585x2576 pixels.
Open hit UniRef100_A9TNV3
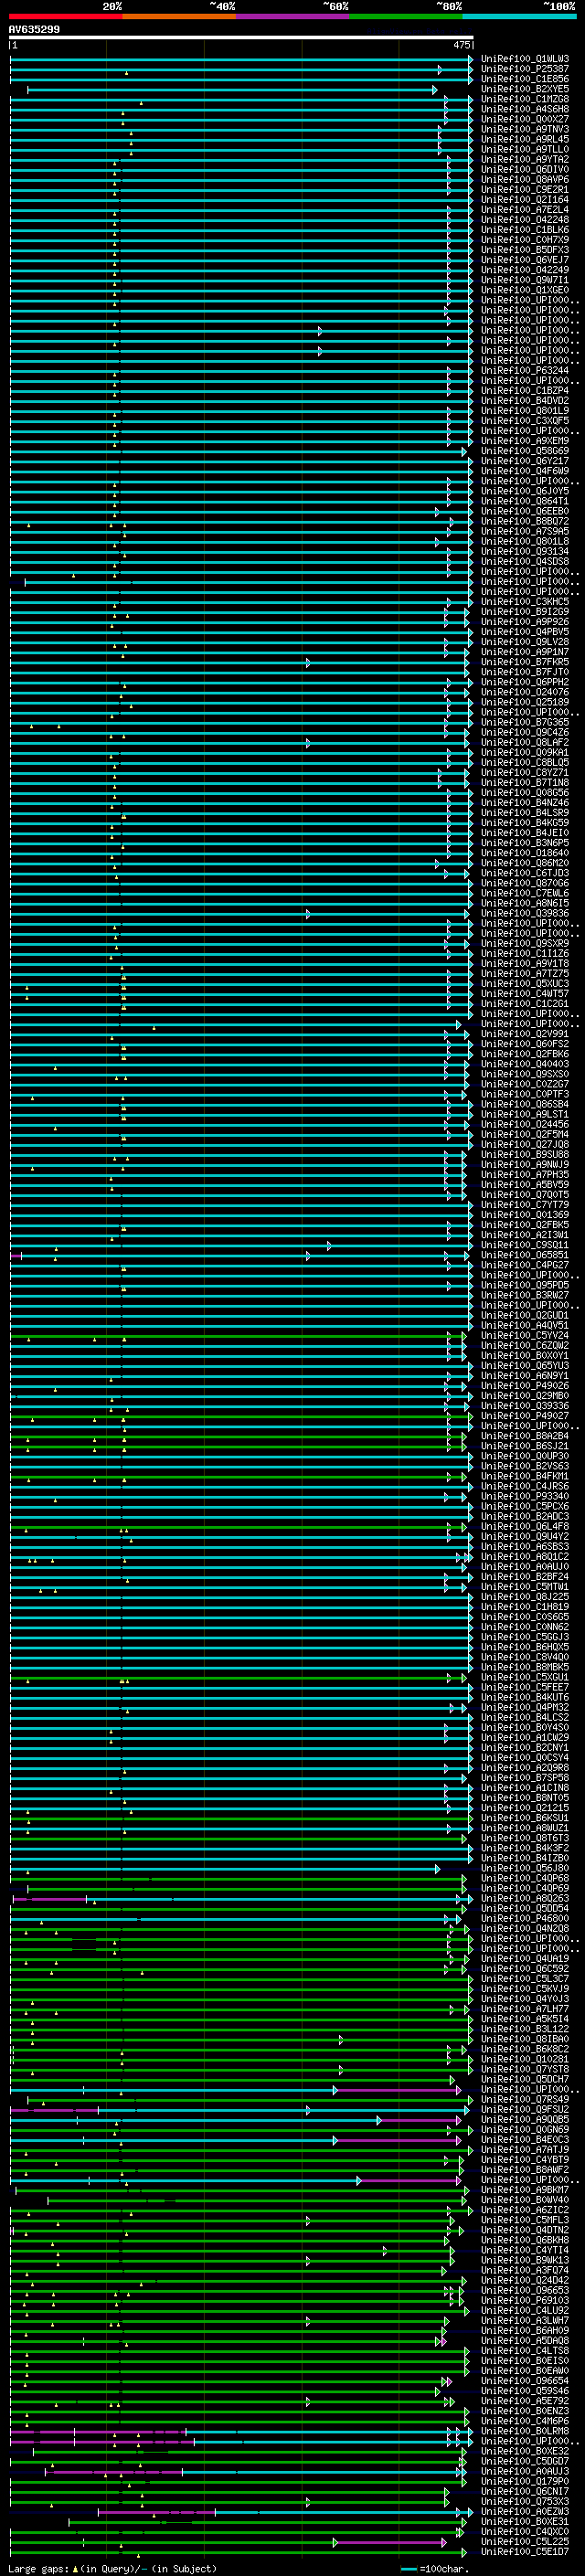(525, 129)
